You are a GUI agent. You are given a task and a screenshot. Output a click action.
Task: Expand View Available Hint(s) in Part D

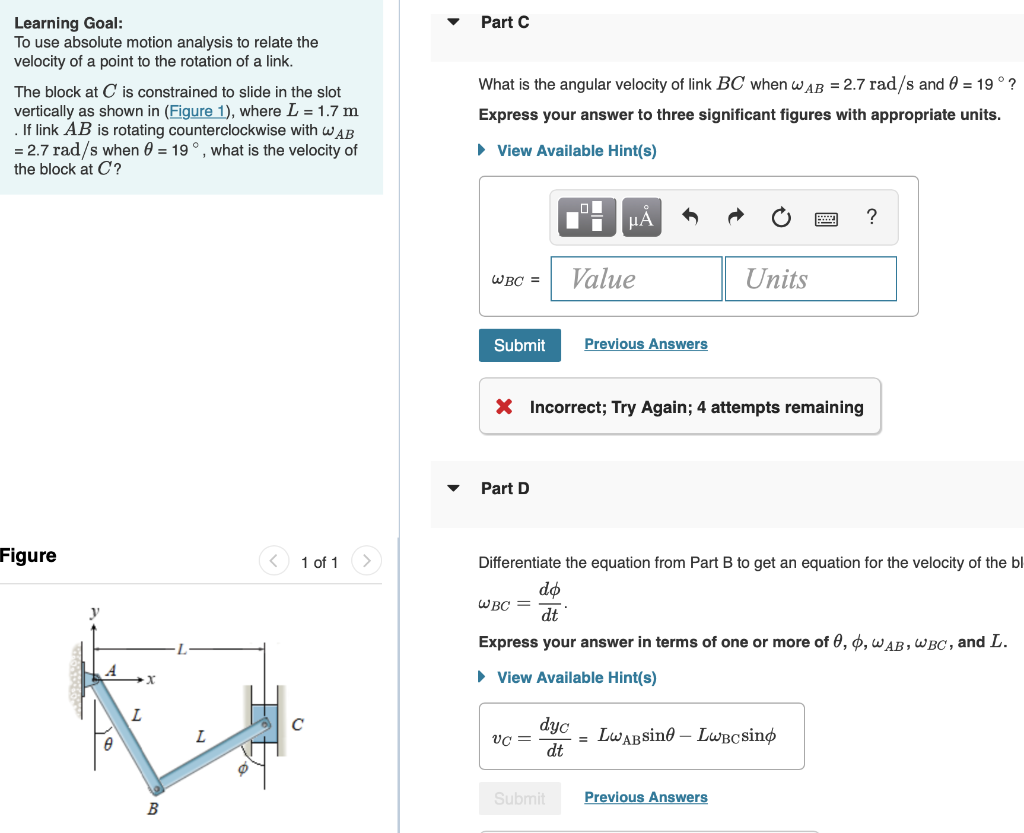pos(576,677)
